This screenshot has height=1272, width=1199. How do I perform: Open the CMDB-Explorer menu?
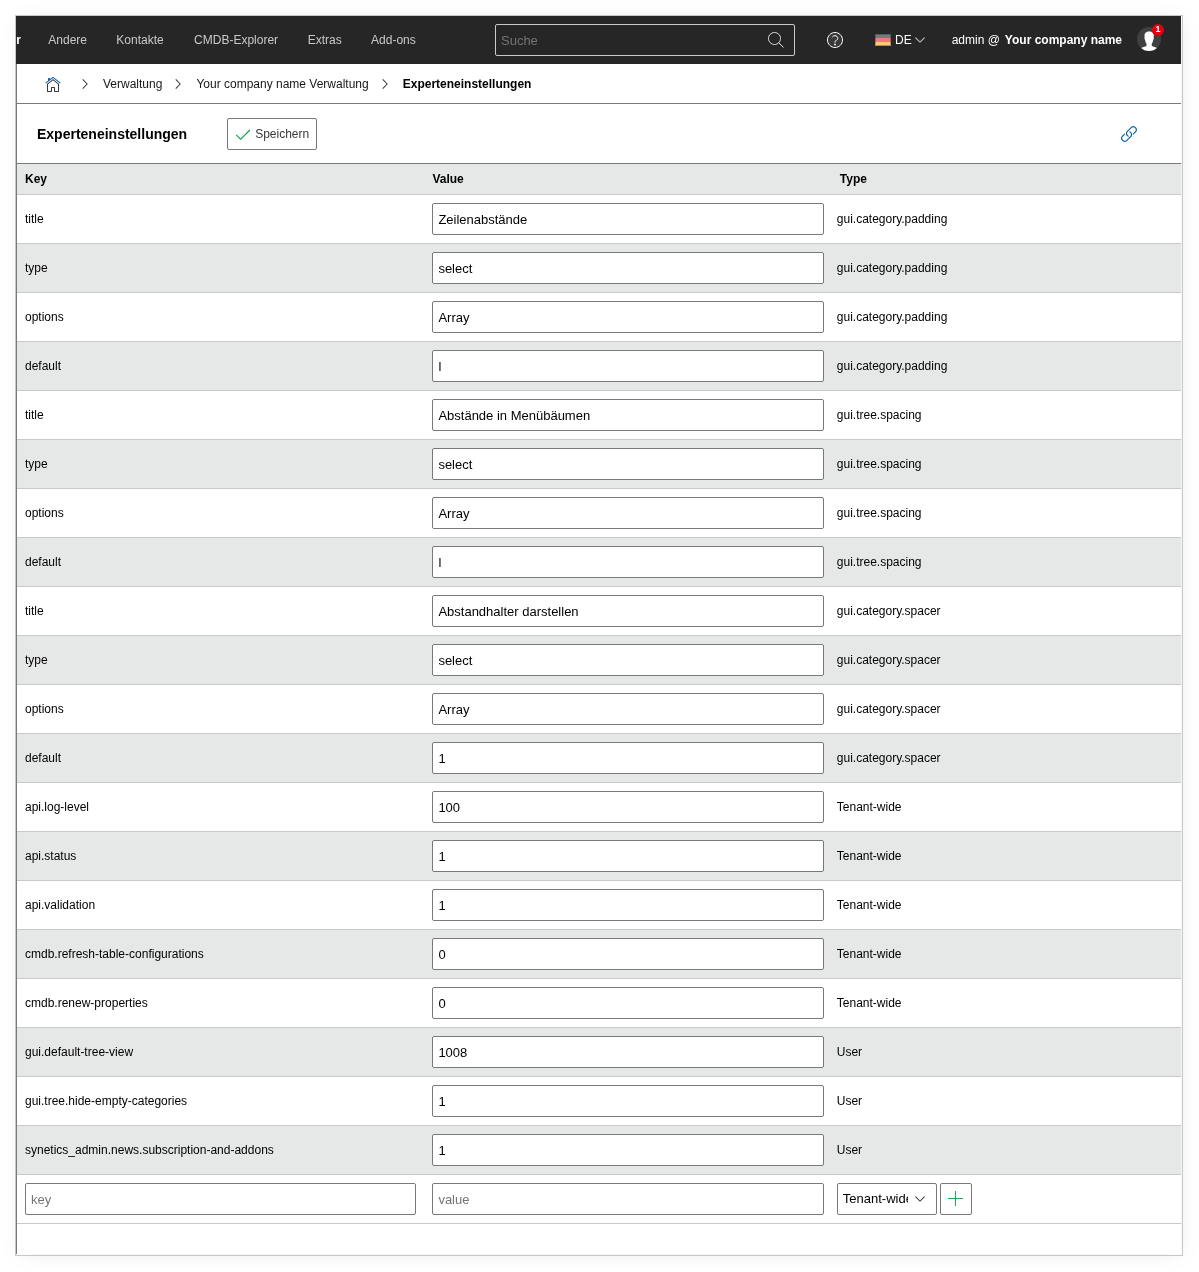pos(236,40)
